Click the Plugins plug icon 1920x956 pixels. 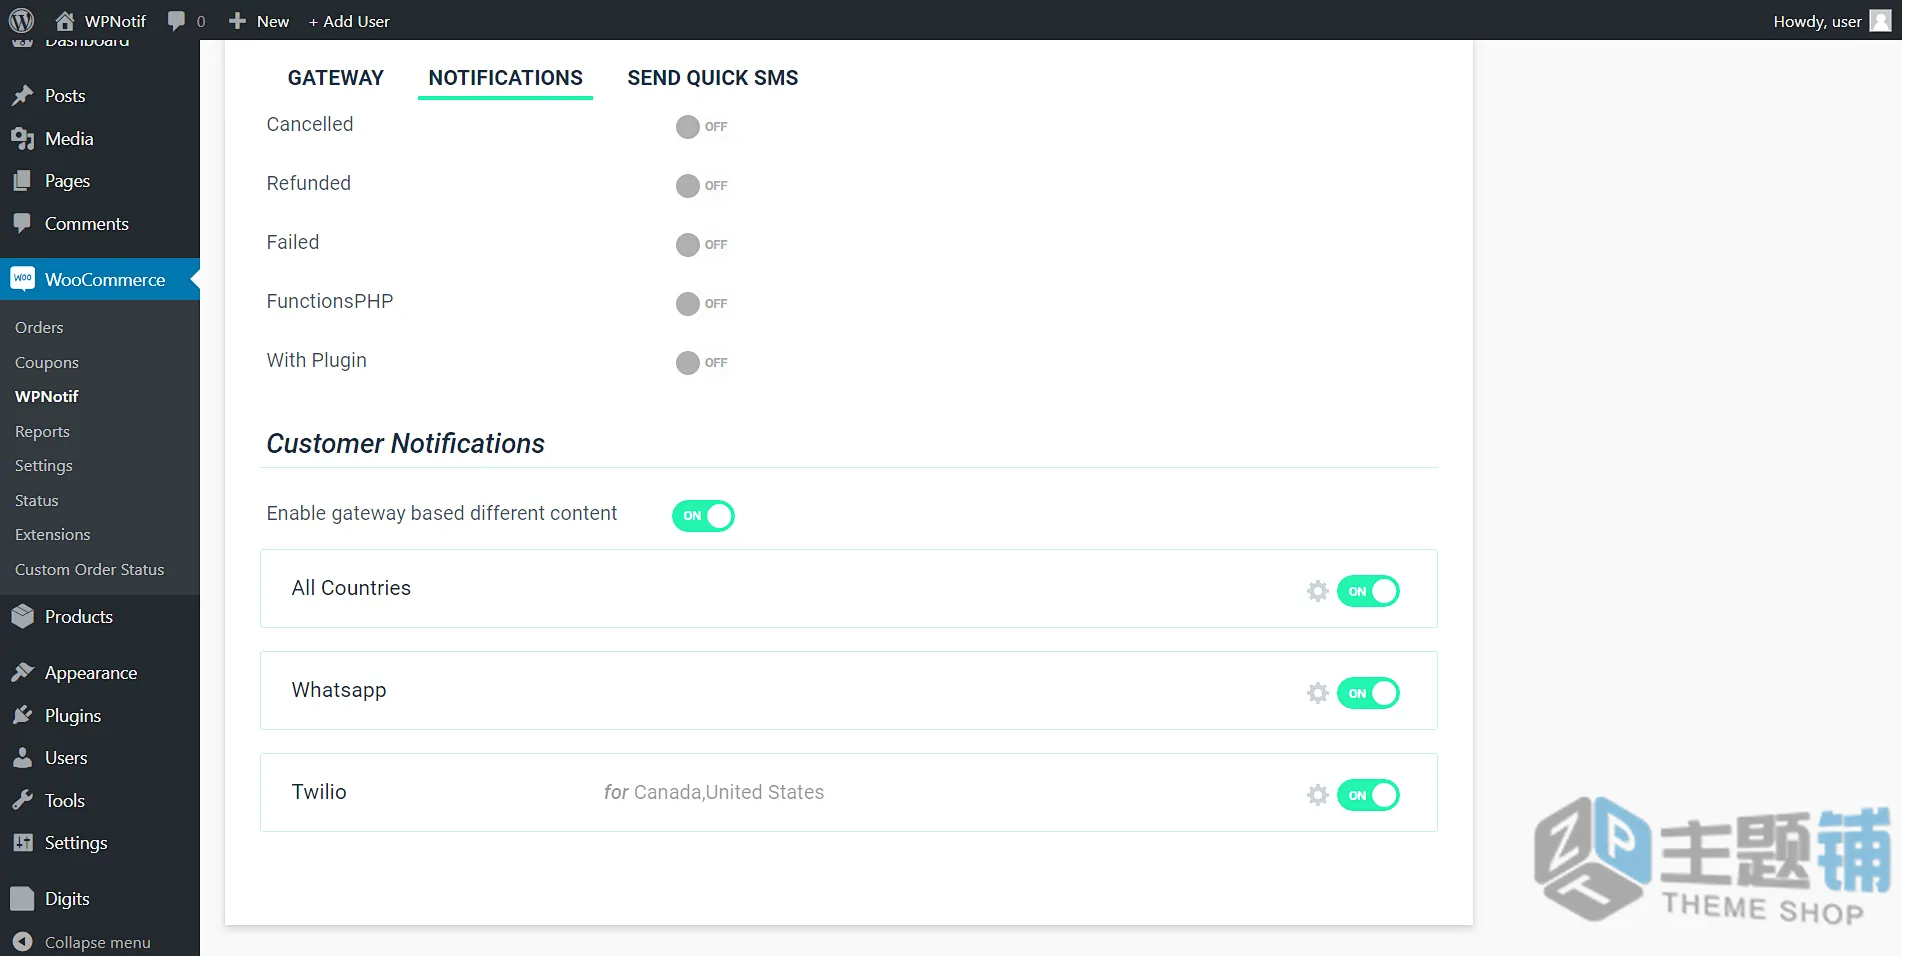[x=22, y=715]
